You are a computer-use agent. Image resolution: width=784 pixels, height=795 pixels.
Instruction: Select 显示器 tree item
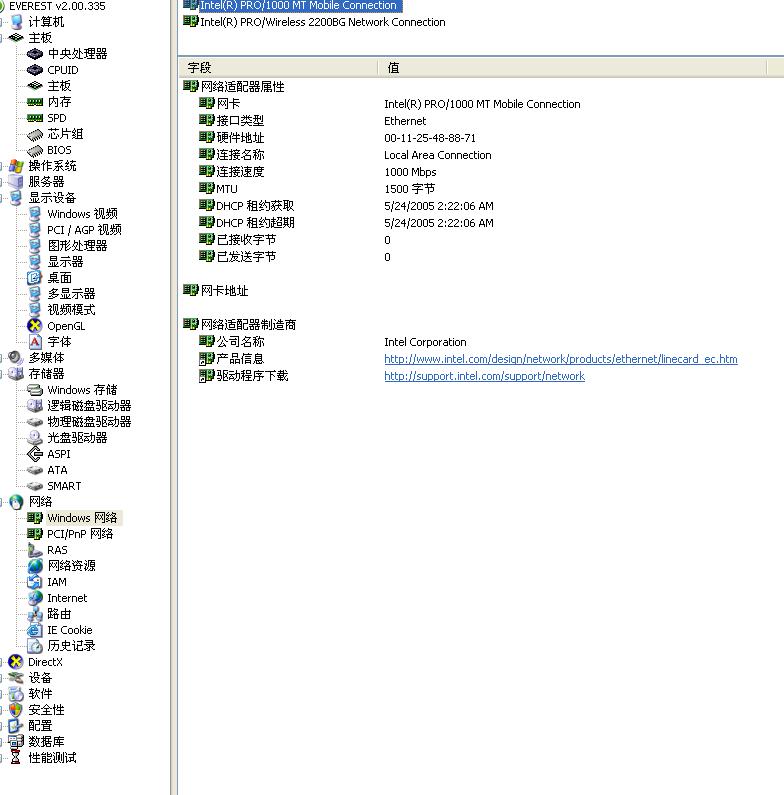pyautogui.click(x=65, y=262)
